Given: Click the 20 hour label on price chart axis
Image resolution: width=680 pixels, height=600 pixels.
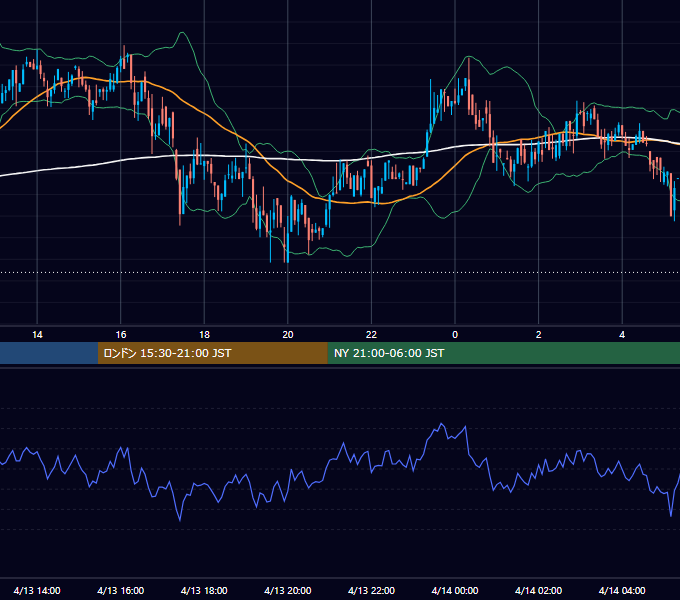Looking at the screenshot, I should click(x=288, y=335).
